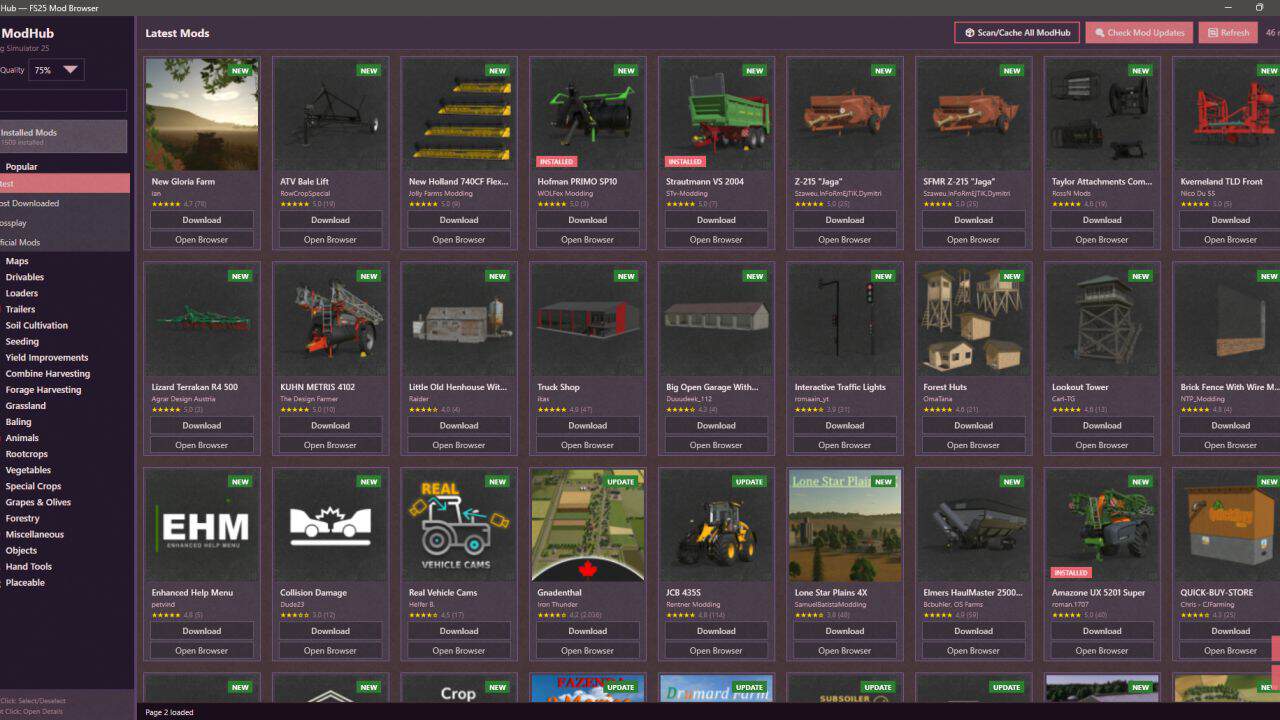Download the Amazone UX 5201 Super mod

1102,631
